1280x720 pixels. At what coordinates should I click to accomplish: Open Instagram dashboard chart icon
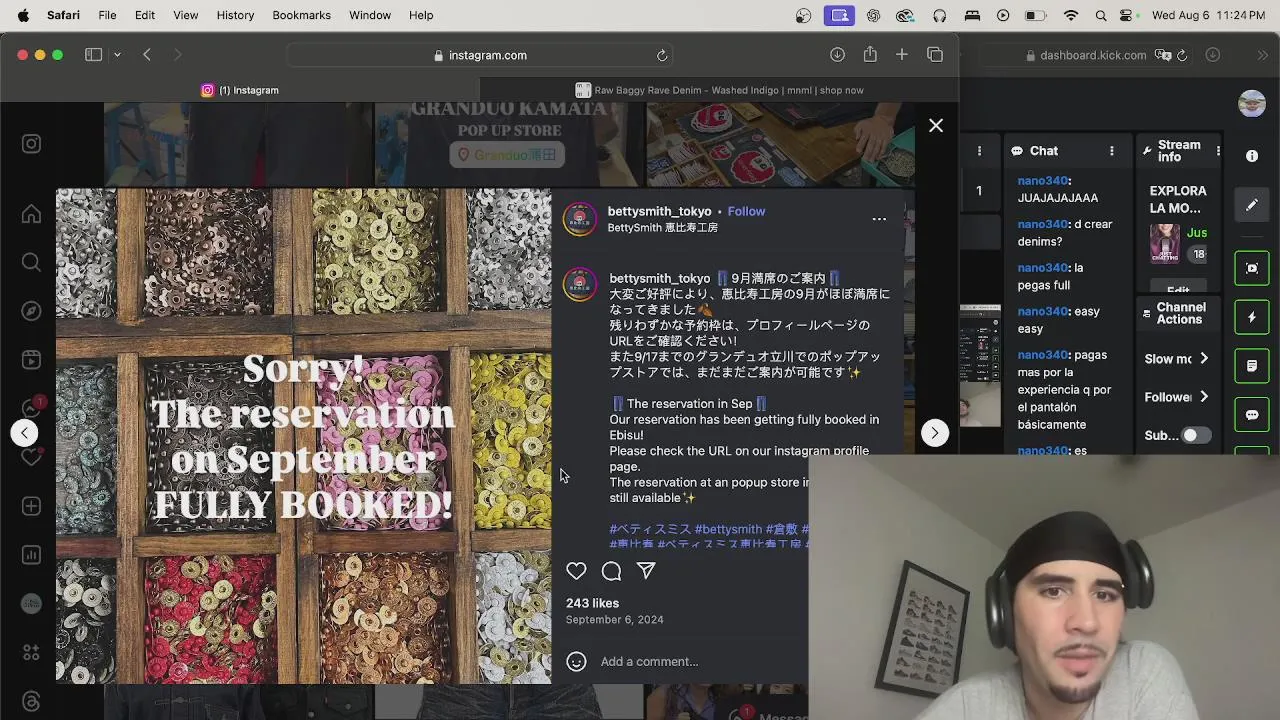pos(31,555)
